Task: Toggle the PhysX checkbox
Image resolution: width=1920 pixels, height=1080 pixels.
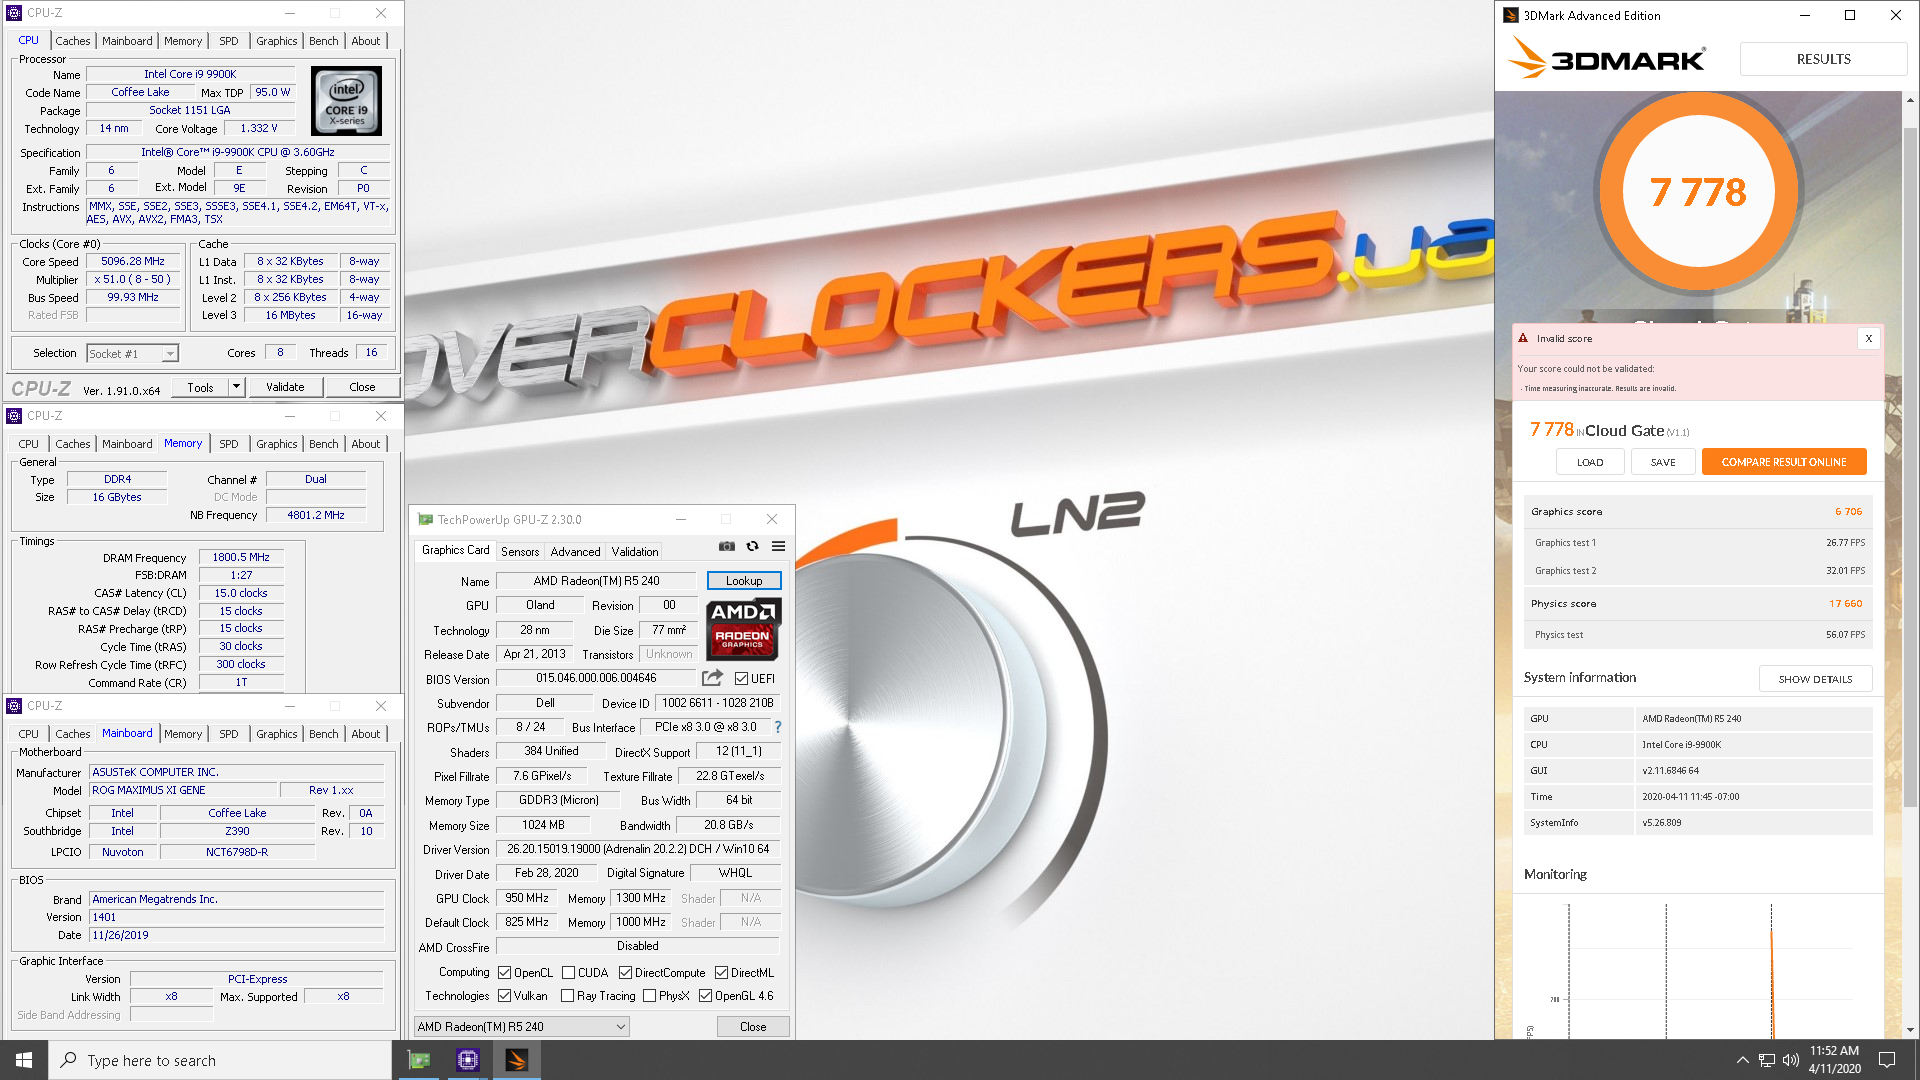Action: pyautogui.click(x=650, y=996)
